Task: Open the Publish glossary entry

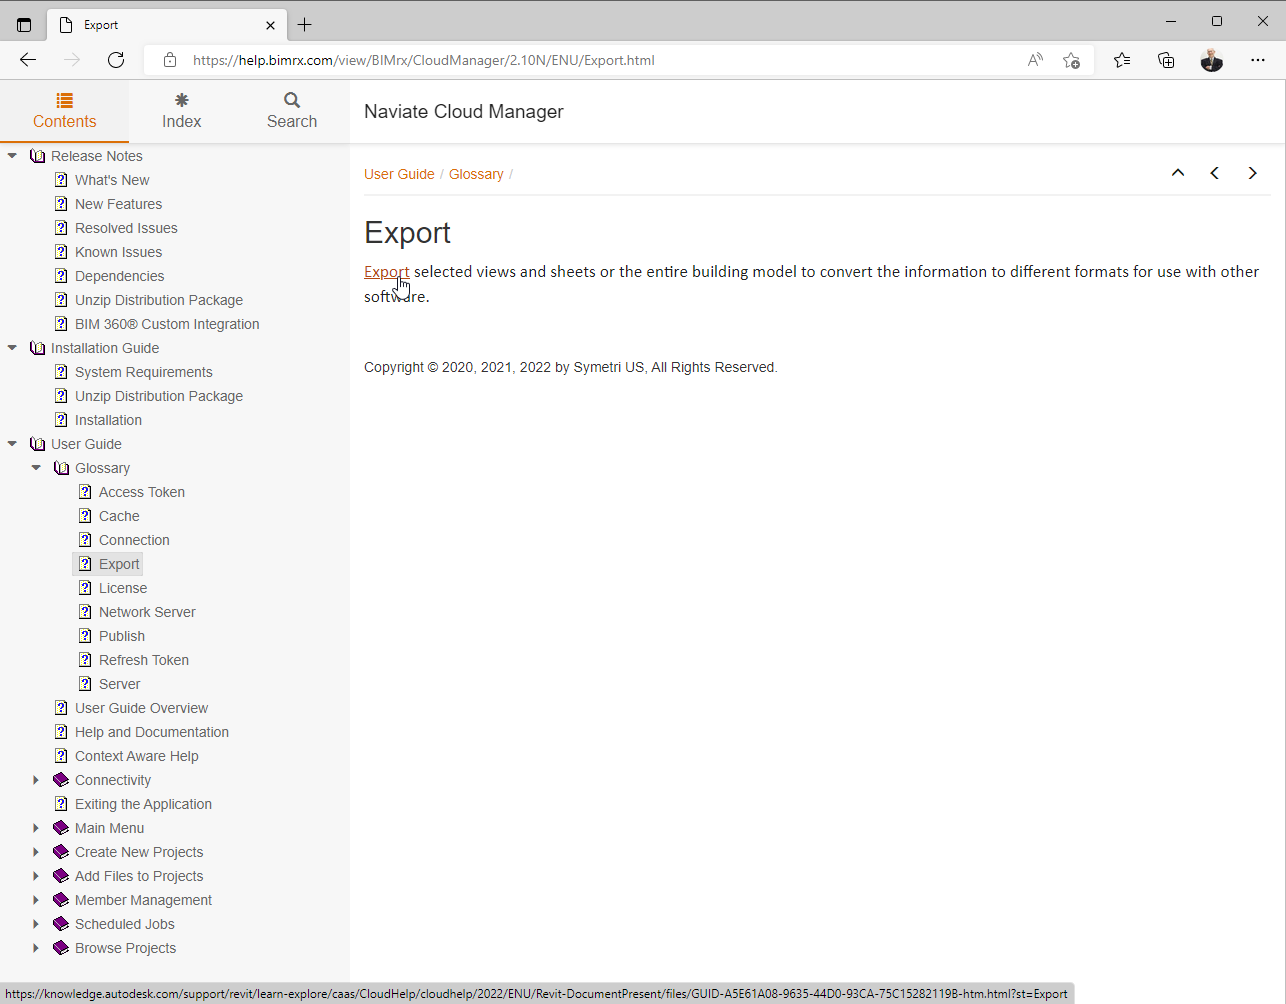Action: point(122,636)
